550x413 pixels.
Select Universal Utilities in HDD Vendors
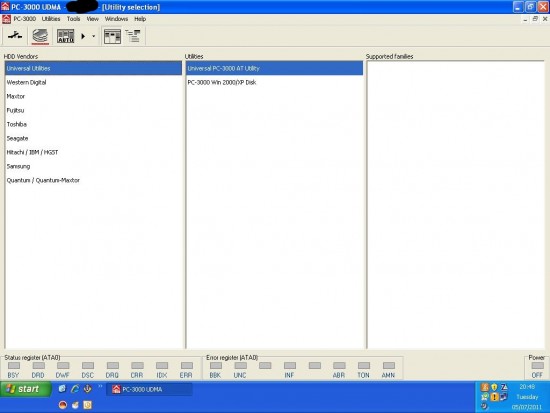point(94,68)
